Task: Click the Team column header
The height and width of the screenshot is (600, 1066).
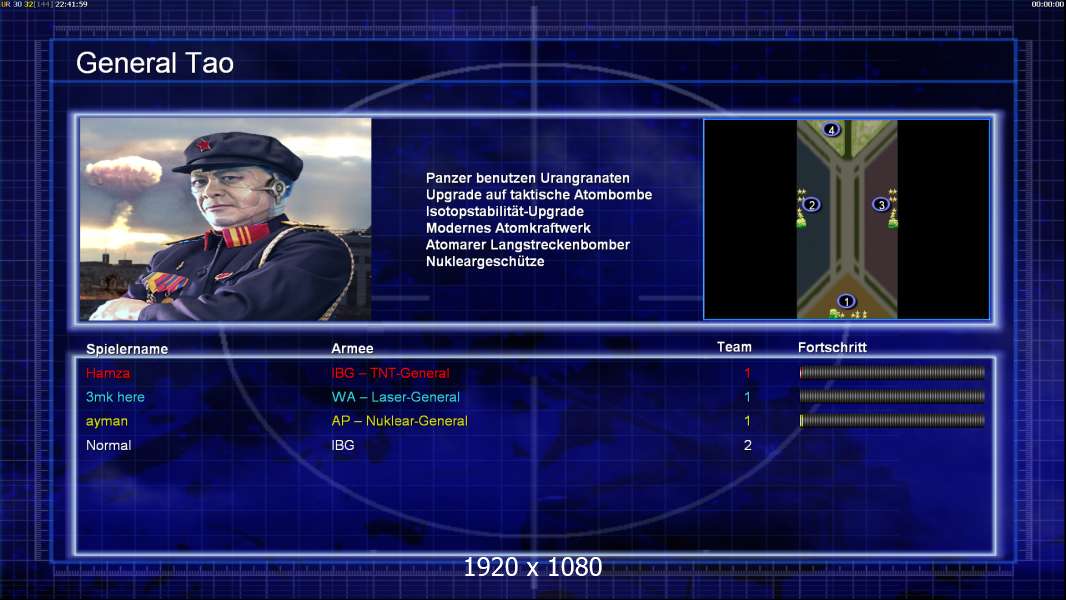Action: pyautogui.click(x=734, y=347)
